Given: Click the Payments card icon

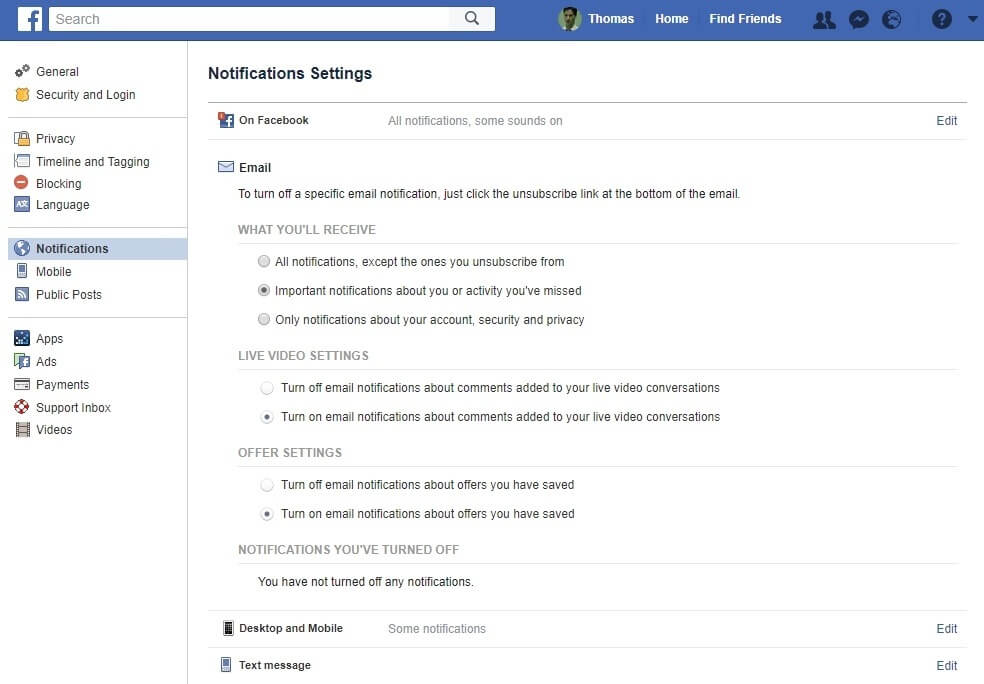Looking at the screenshot, I should [22, 384].
